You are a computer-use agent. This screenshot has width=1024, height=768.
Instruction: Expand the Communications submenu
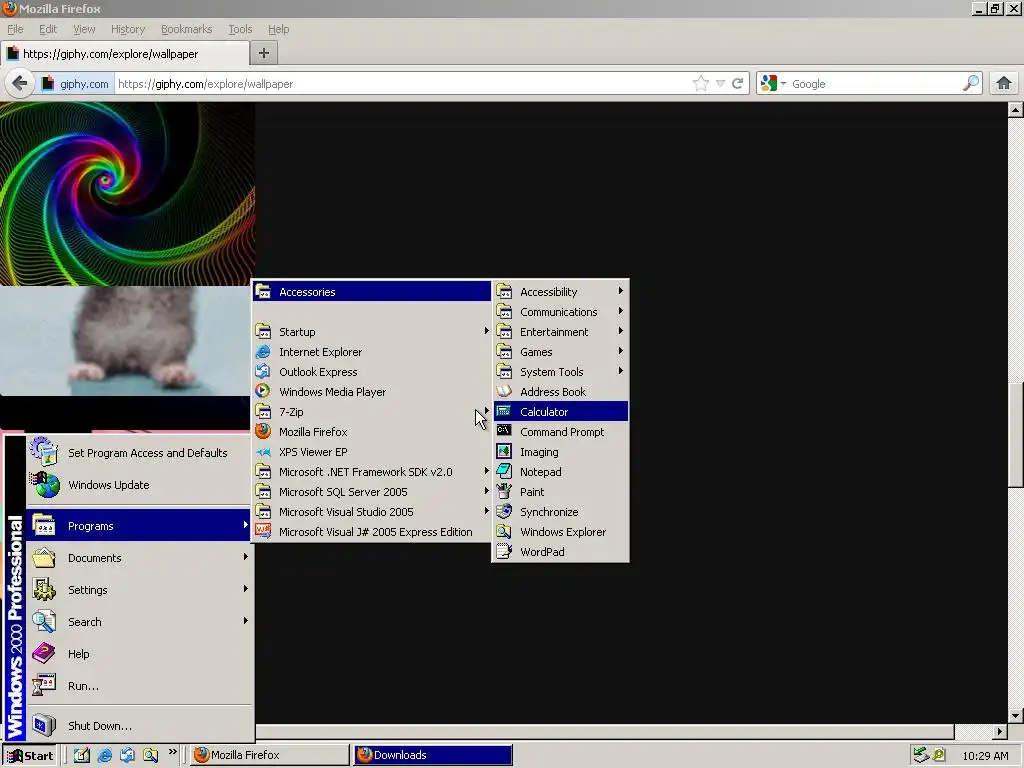620,312
